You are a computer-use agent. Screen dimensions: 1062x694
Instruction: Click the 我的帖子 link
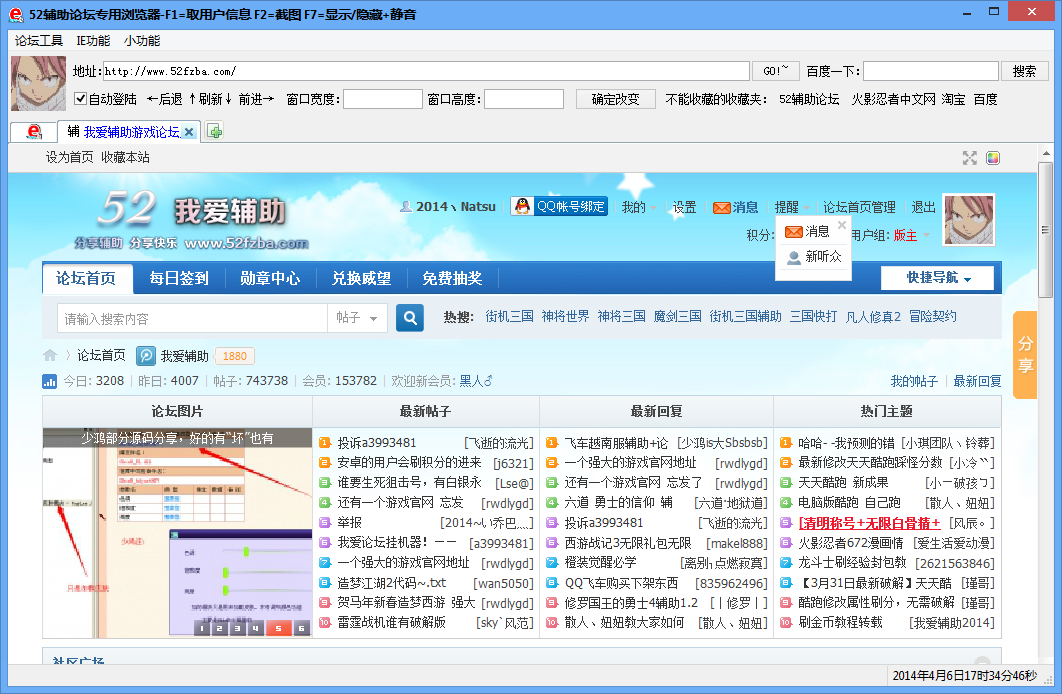pyautogui.click(x=914, y=381)
